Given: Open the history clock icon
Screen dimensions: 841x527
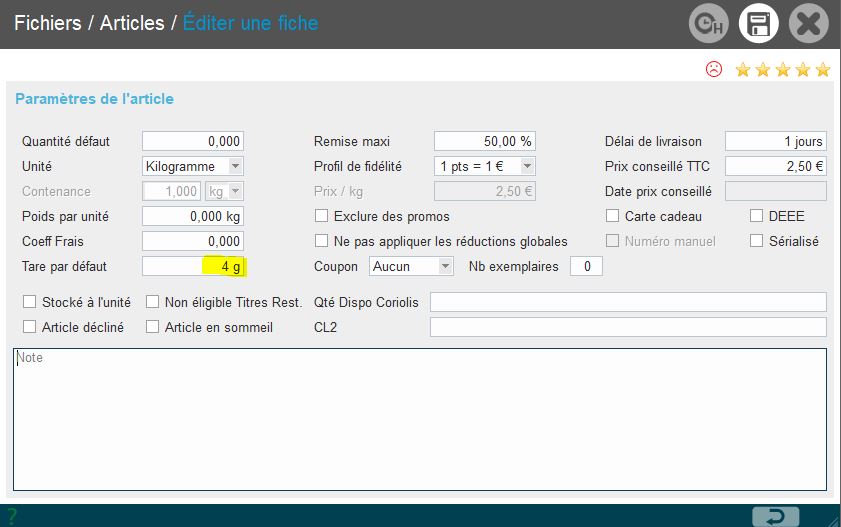Looking at the screenshot, I should click(708, 24).
